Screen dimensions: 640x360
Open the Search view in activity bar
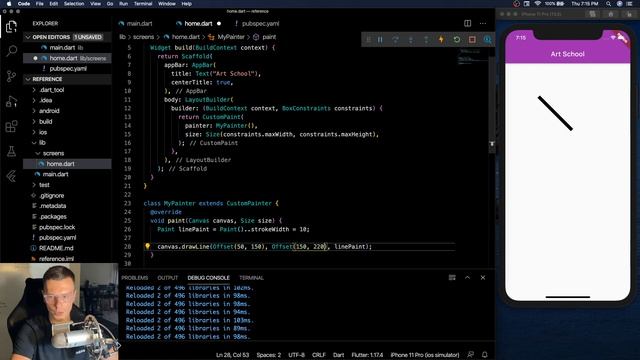click(x=11, y=51)
